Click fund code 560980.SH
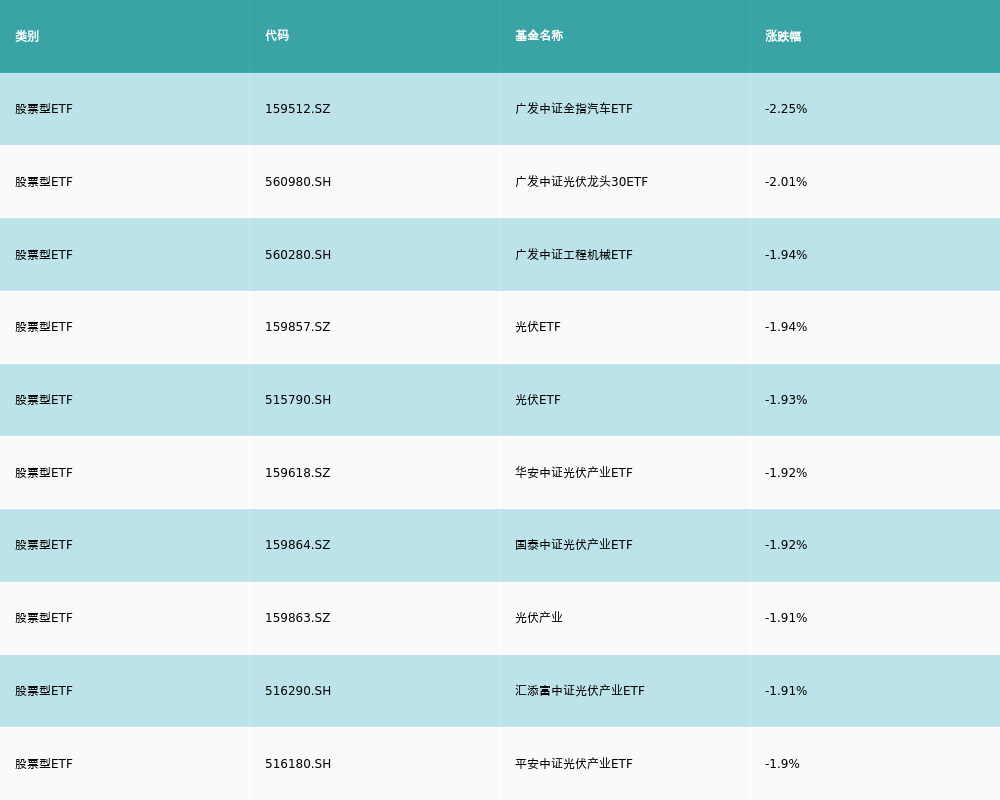This screenshot has width=1000, height=800. click(x=298, y=182)
